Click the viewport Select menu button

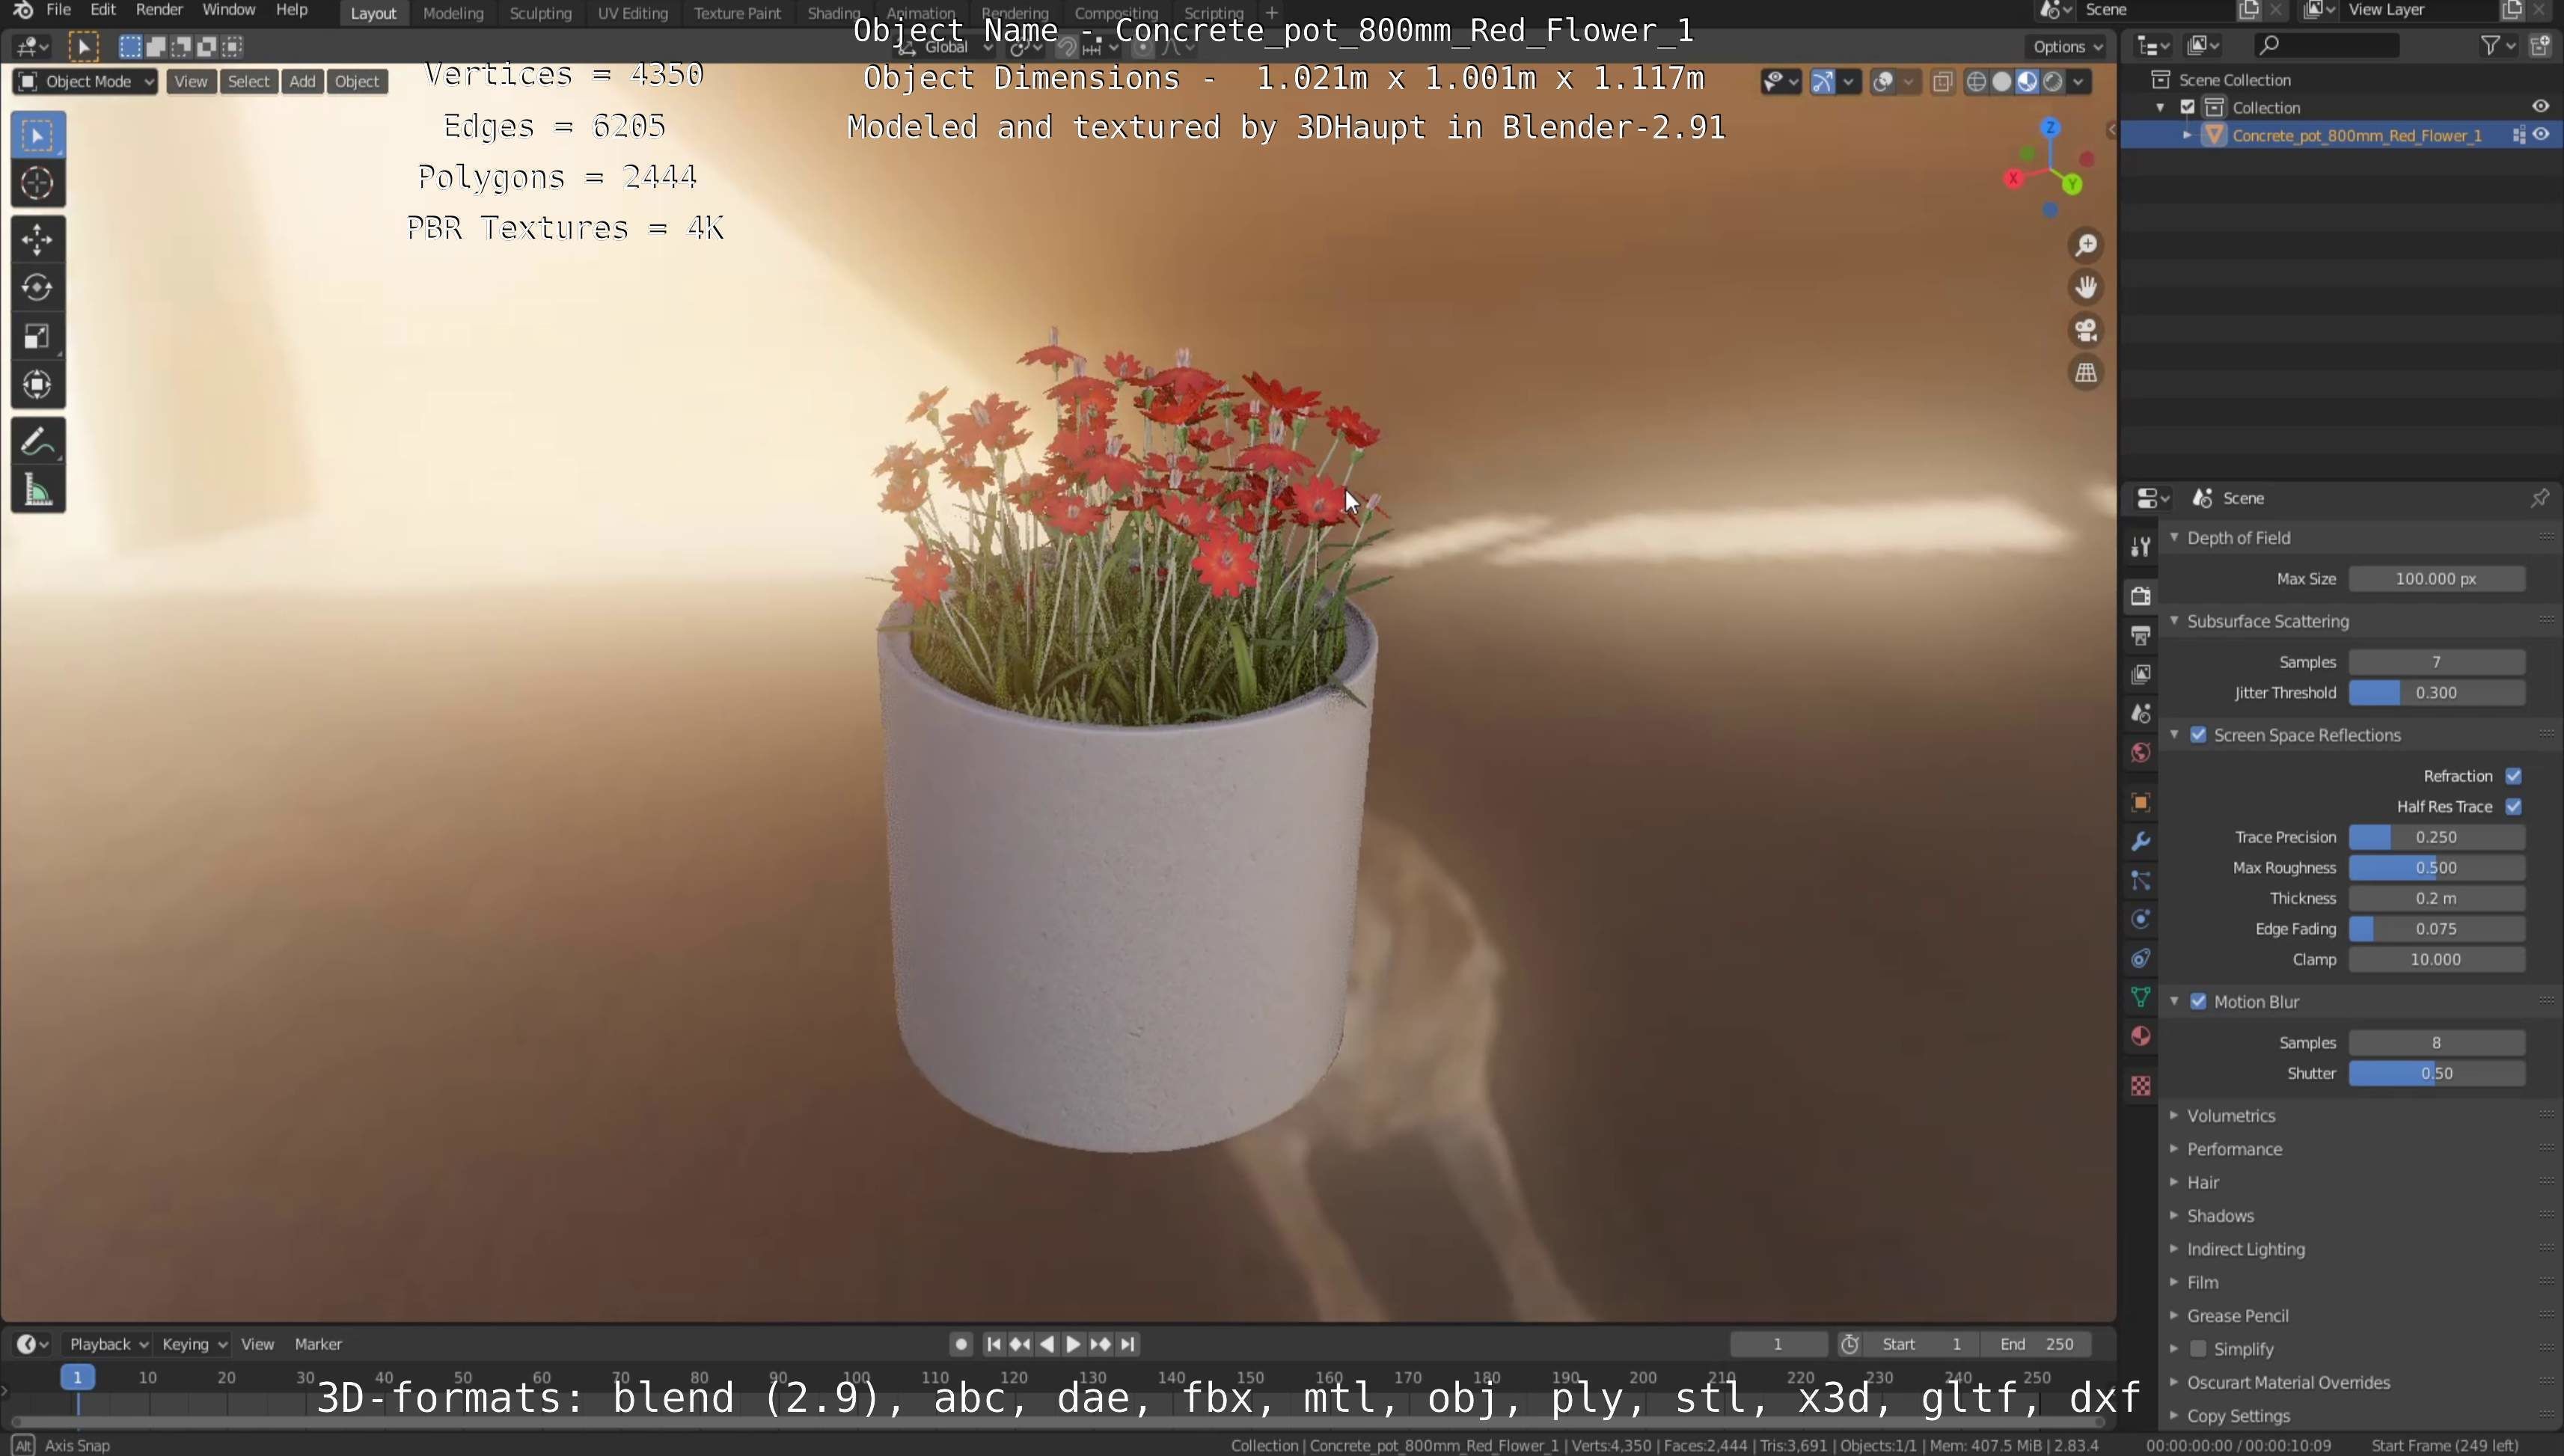(x=248, y=82)
